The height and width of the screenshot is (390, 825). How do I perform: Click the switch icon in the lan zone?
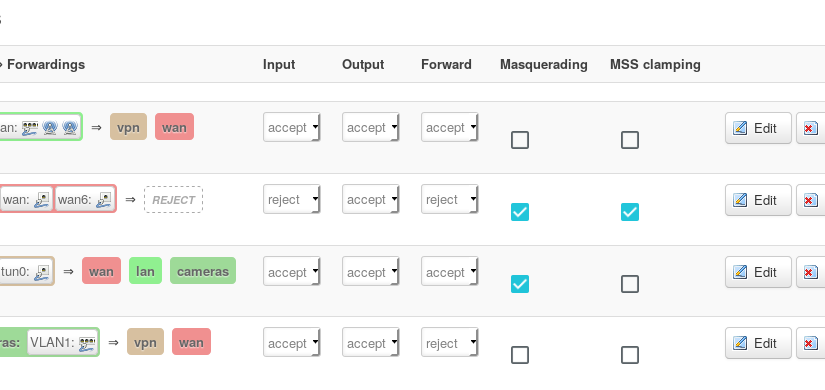[30, 127]
